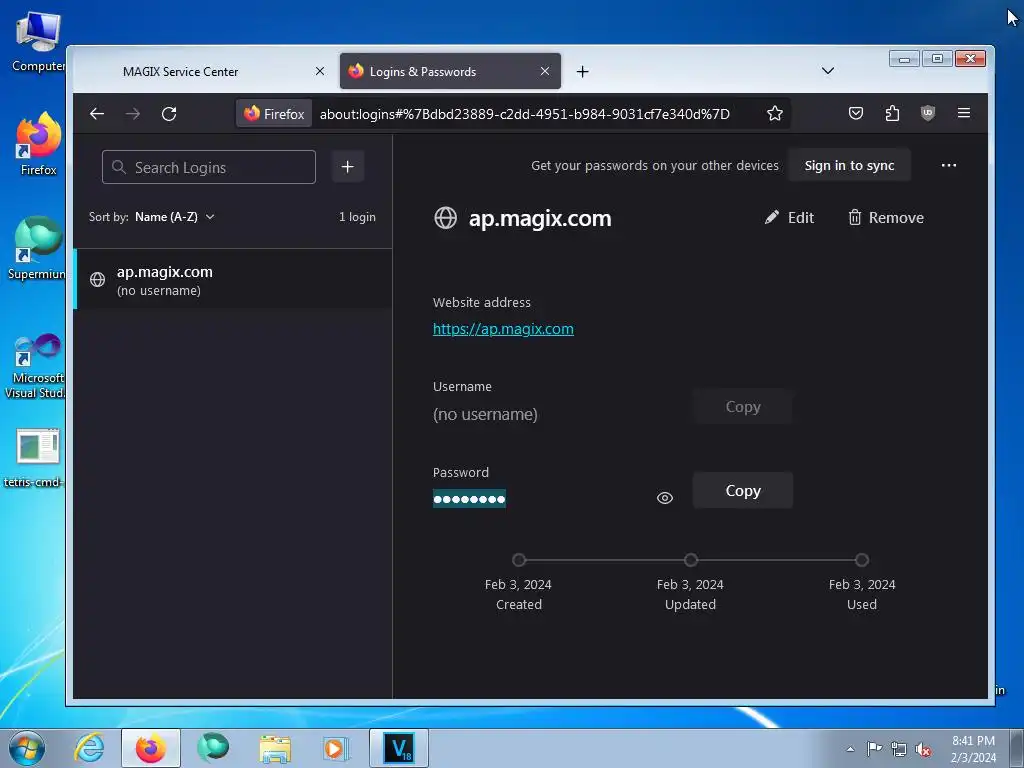Click the pencil Edit button
This screenshot has height=768, width=1024.
tap(789, 217)
